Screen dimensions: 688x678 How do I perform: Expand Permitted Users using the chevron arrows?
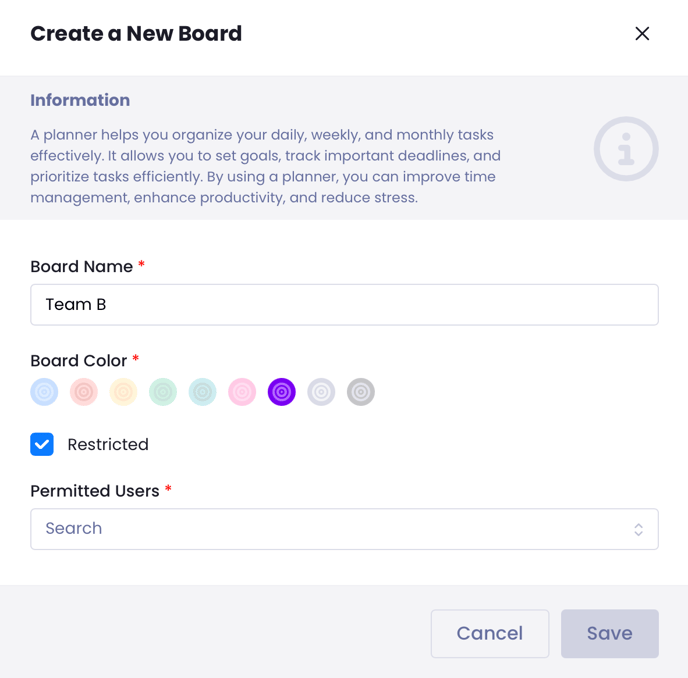[638, 529]
